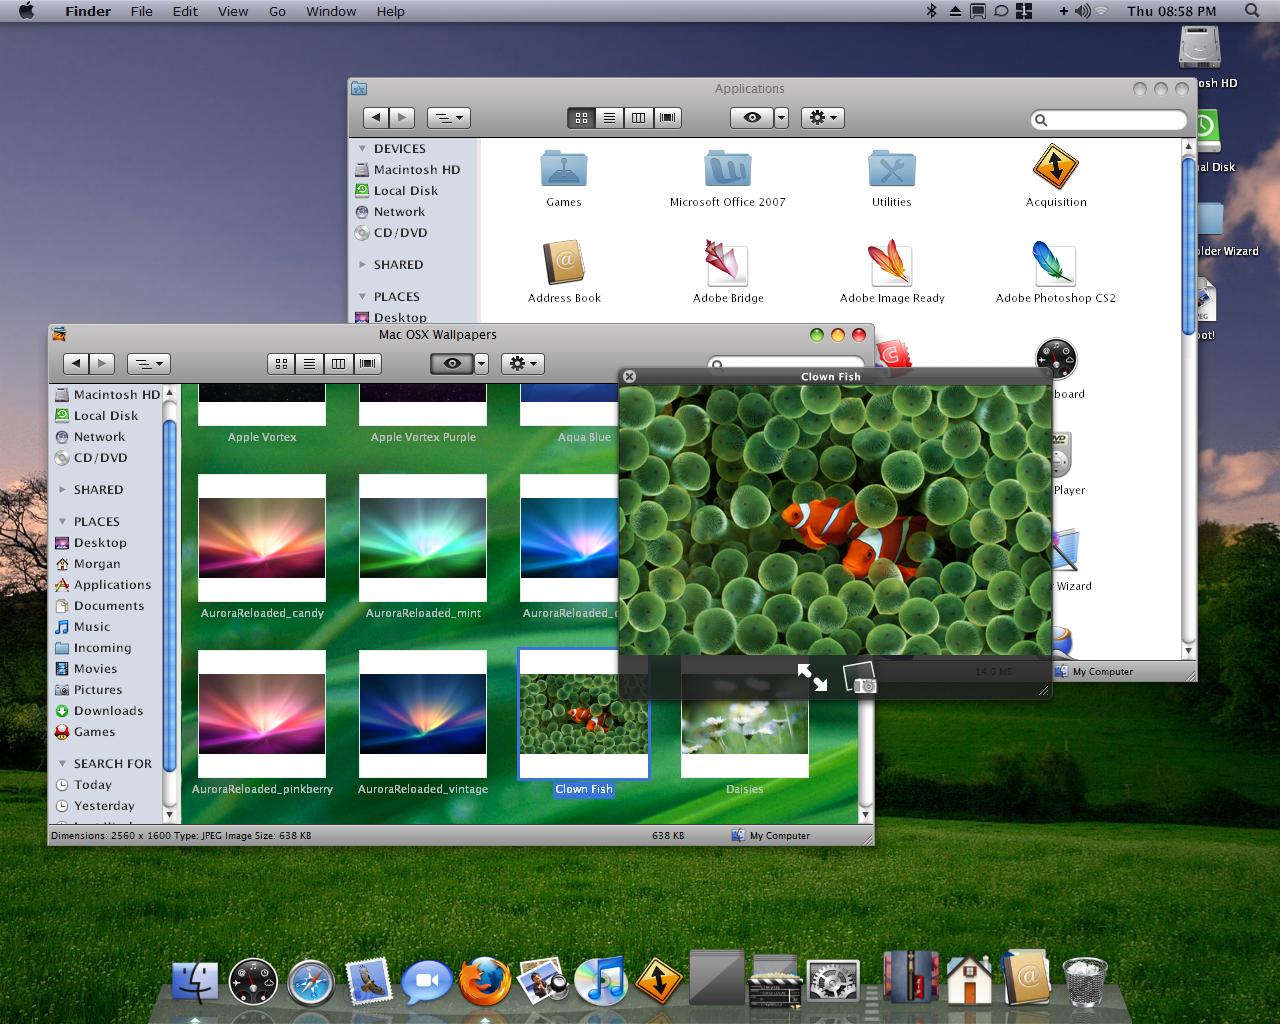Open CD/DVD in the Applications window sidebar
The height and width of the screenshot is (1024, 1280).
point(400,233)
